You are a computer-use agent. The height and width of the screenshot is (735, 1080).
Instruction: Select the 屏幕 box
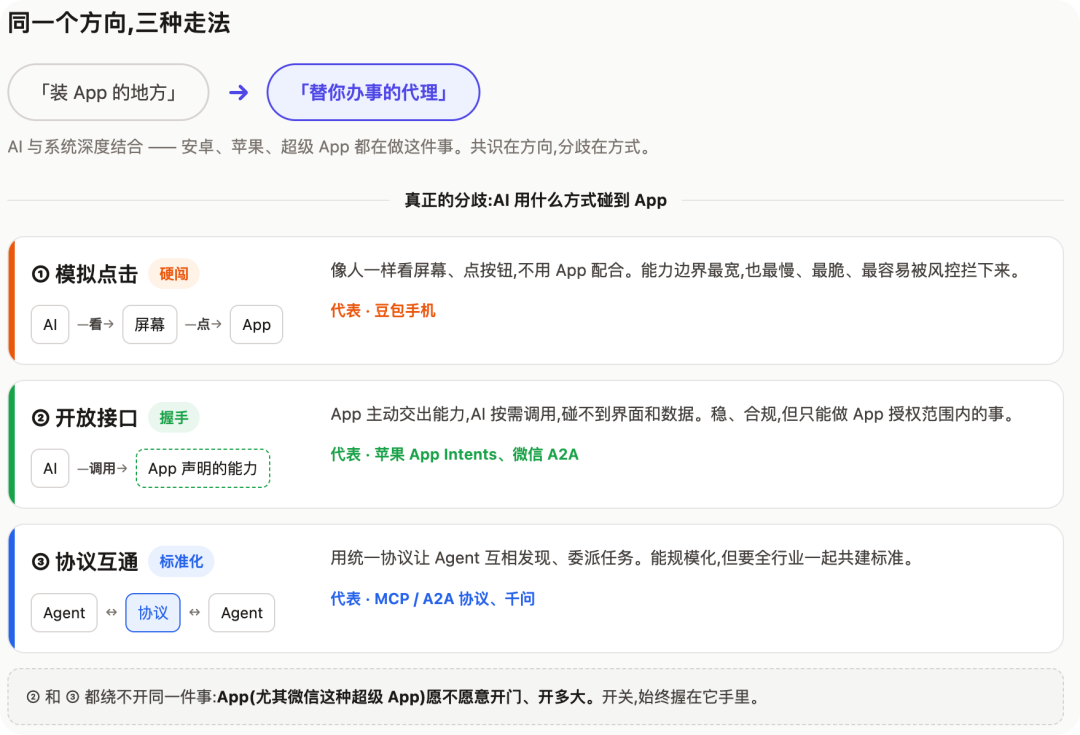(149, 324)
